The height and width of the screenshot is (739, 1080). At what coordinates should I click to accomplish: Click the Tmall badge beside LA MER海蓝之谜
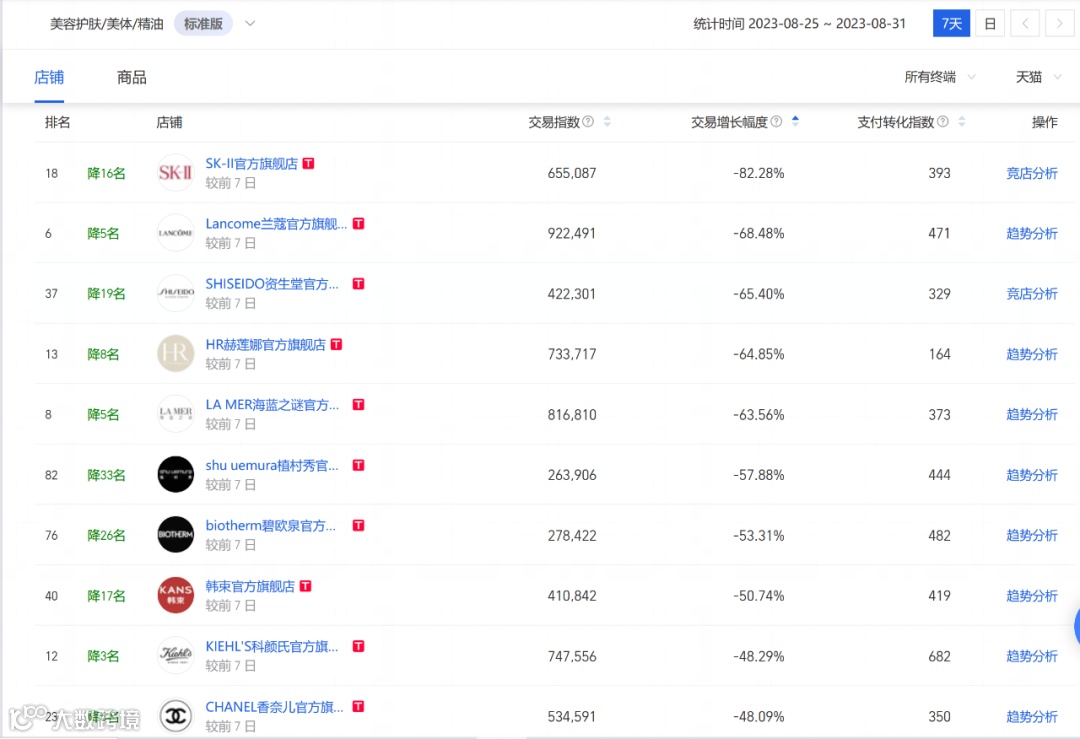(x=358, y=404)
